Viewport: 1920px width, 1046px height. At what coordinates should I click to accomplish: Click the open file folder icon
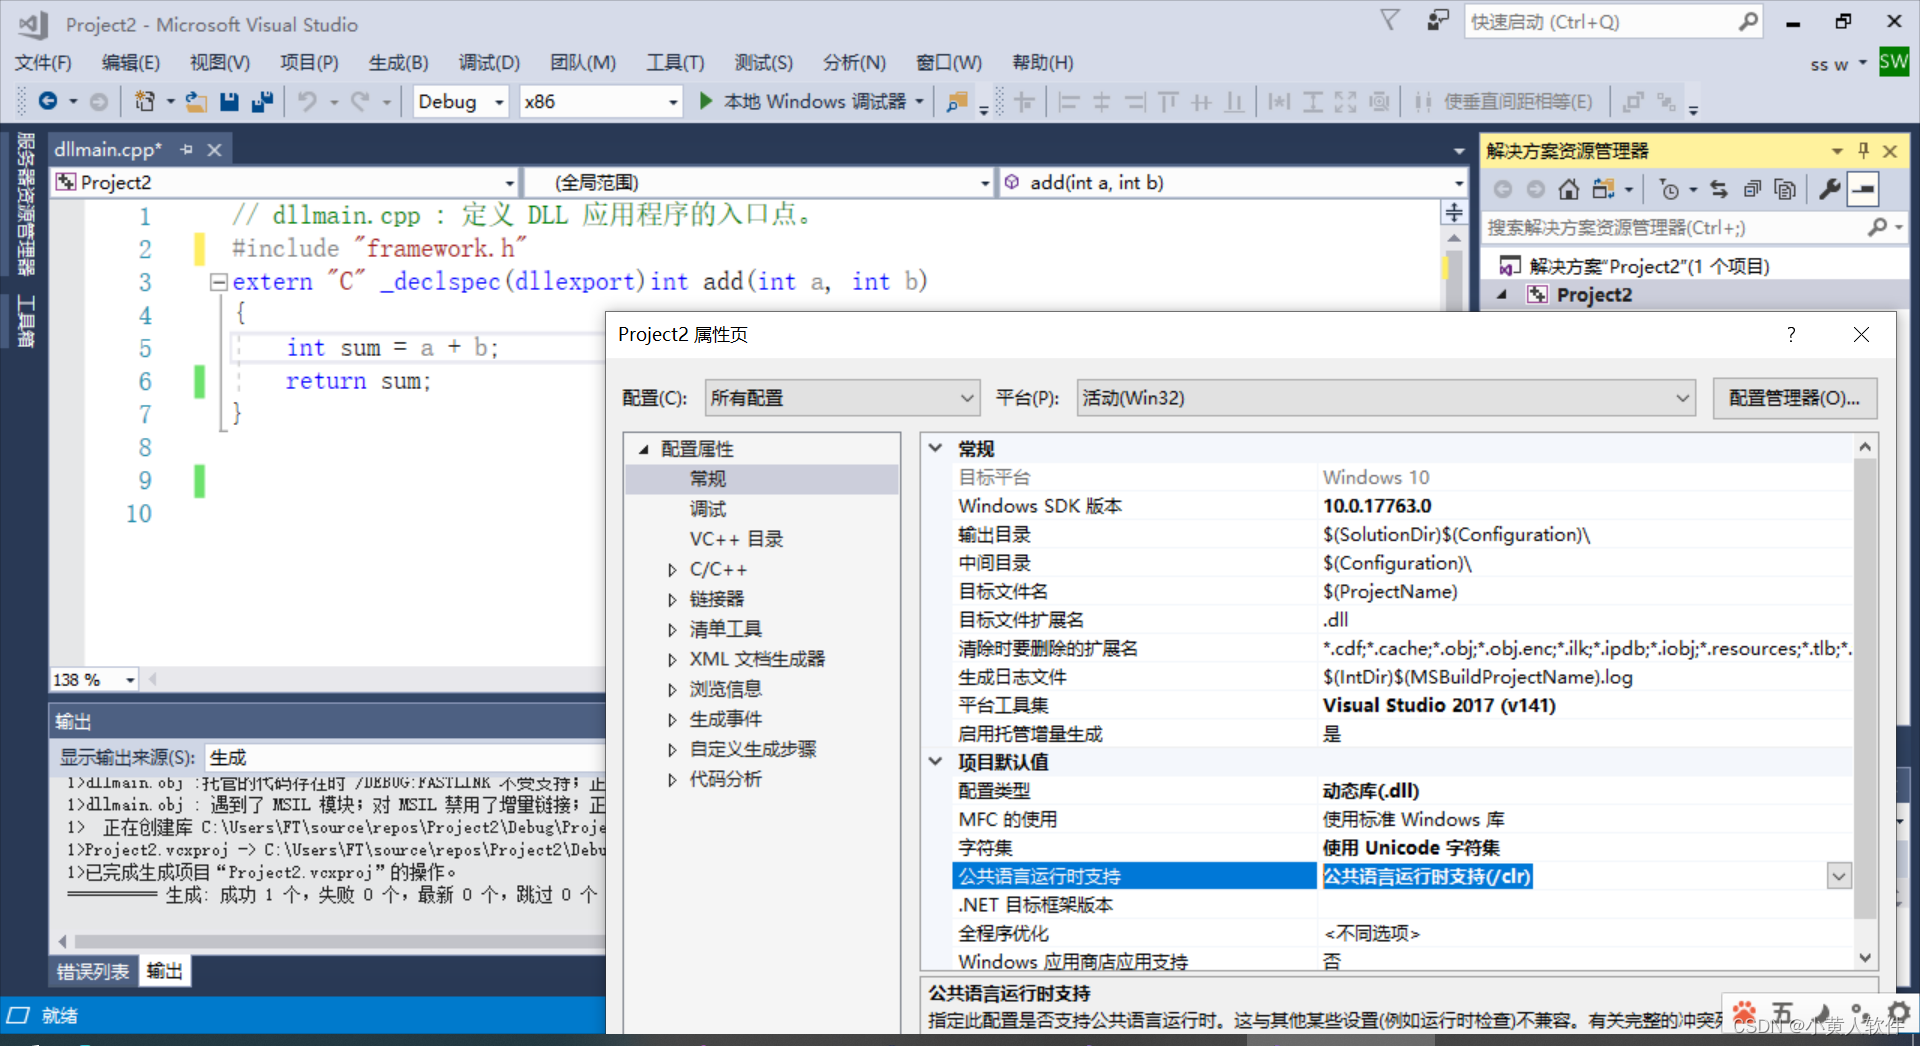coord(197,101)
